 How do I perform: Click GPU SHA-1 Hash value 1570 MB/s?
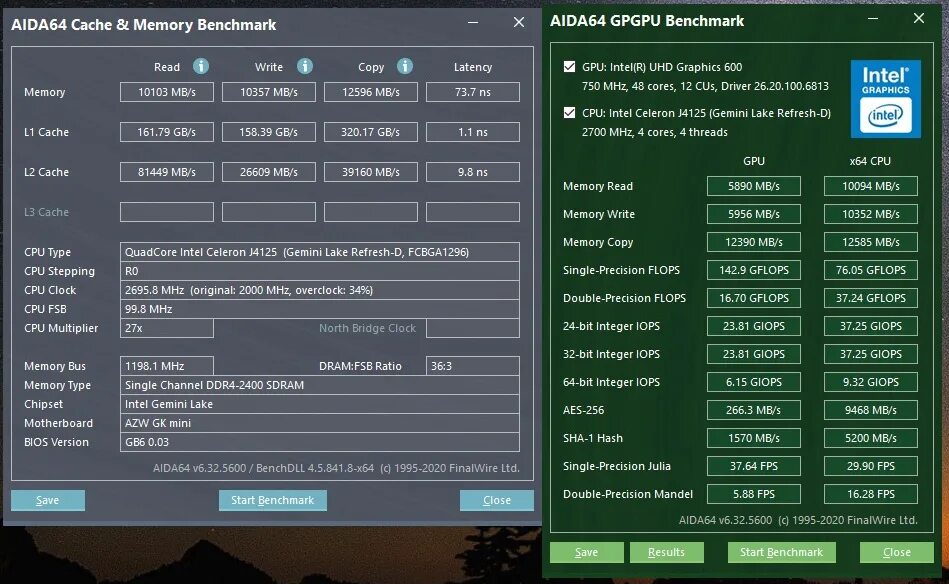coord(754,438)
